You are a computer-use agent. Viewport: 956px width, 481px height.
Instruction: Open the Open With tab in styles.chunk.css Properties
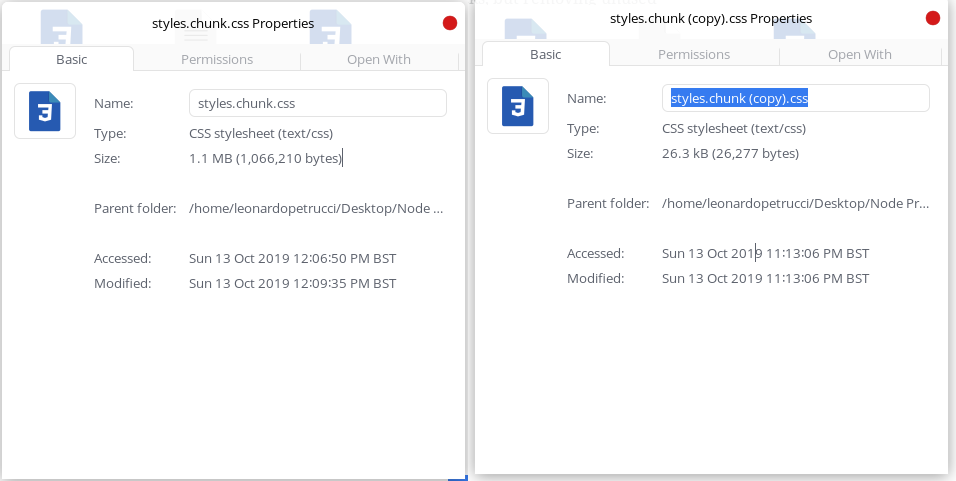378,60
